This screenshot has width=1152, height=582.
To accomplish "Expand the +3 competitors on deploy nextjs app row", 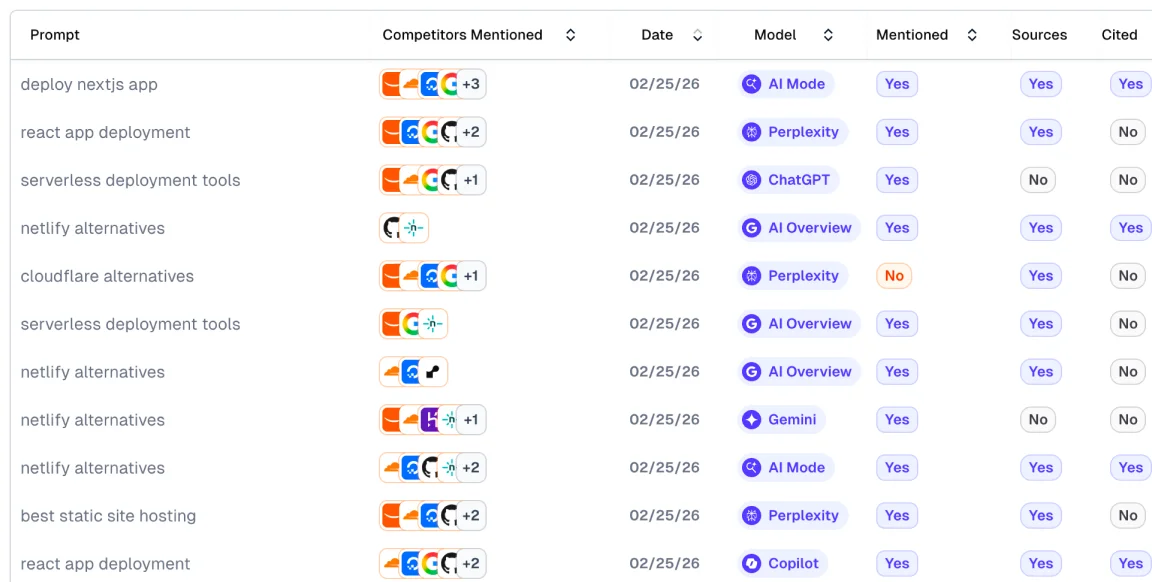I will (470, 84).
